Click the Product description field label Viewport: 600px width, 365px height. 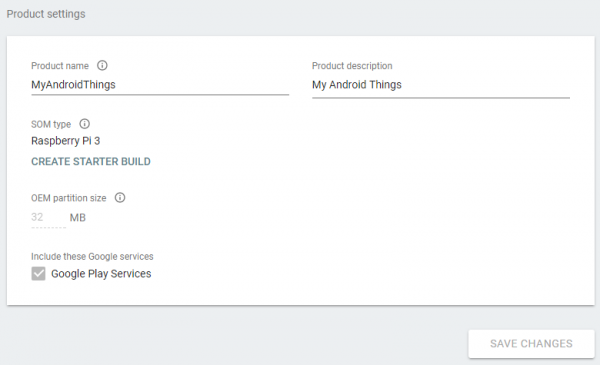click(x=352, y=66)
